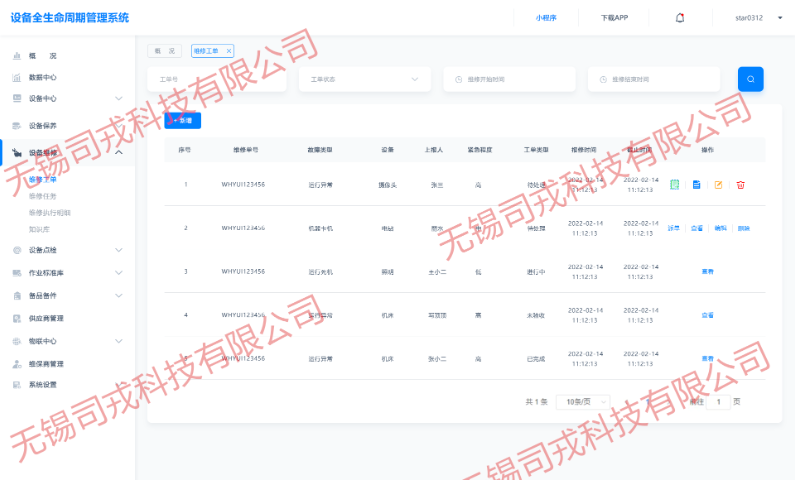Open the 10条/页 page size dropdown

[582, 401]
